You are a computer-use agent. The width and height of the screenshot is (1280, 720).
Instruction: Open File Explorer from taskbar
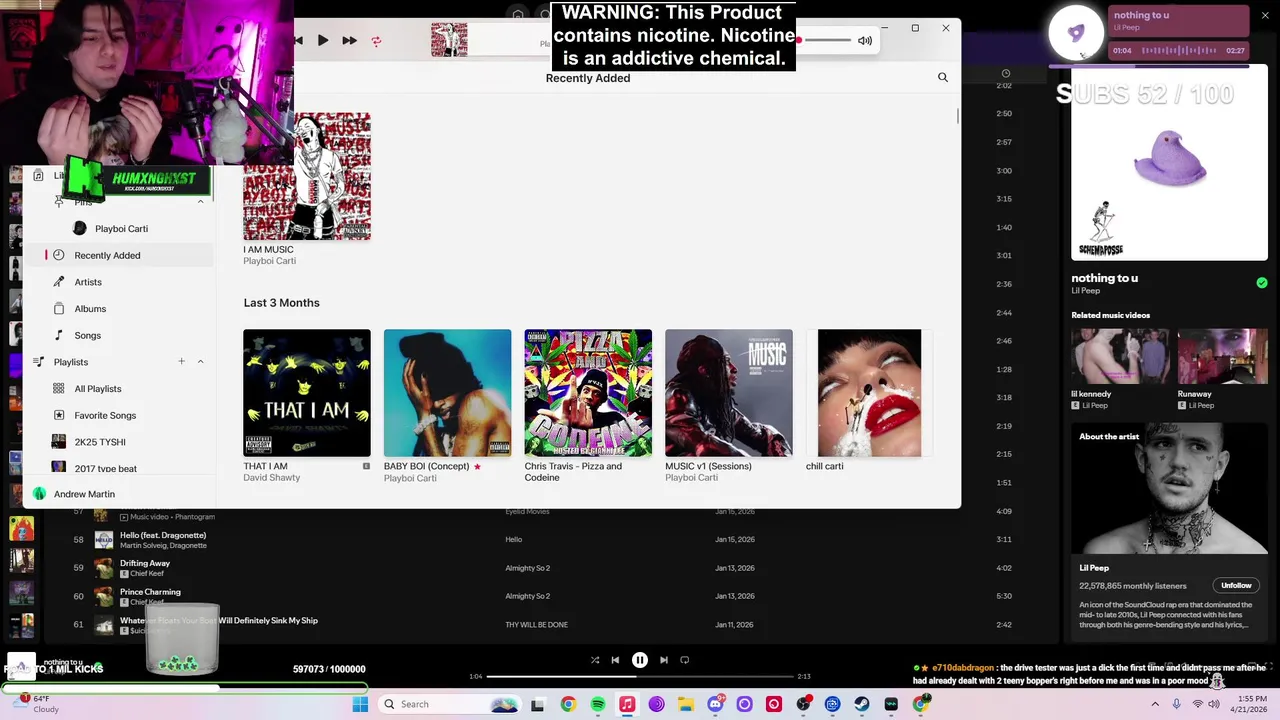pos(685,704)
